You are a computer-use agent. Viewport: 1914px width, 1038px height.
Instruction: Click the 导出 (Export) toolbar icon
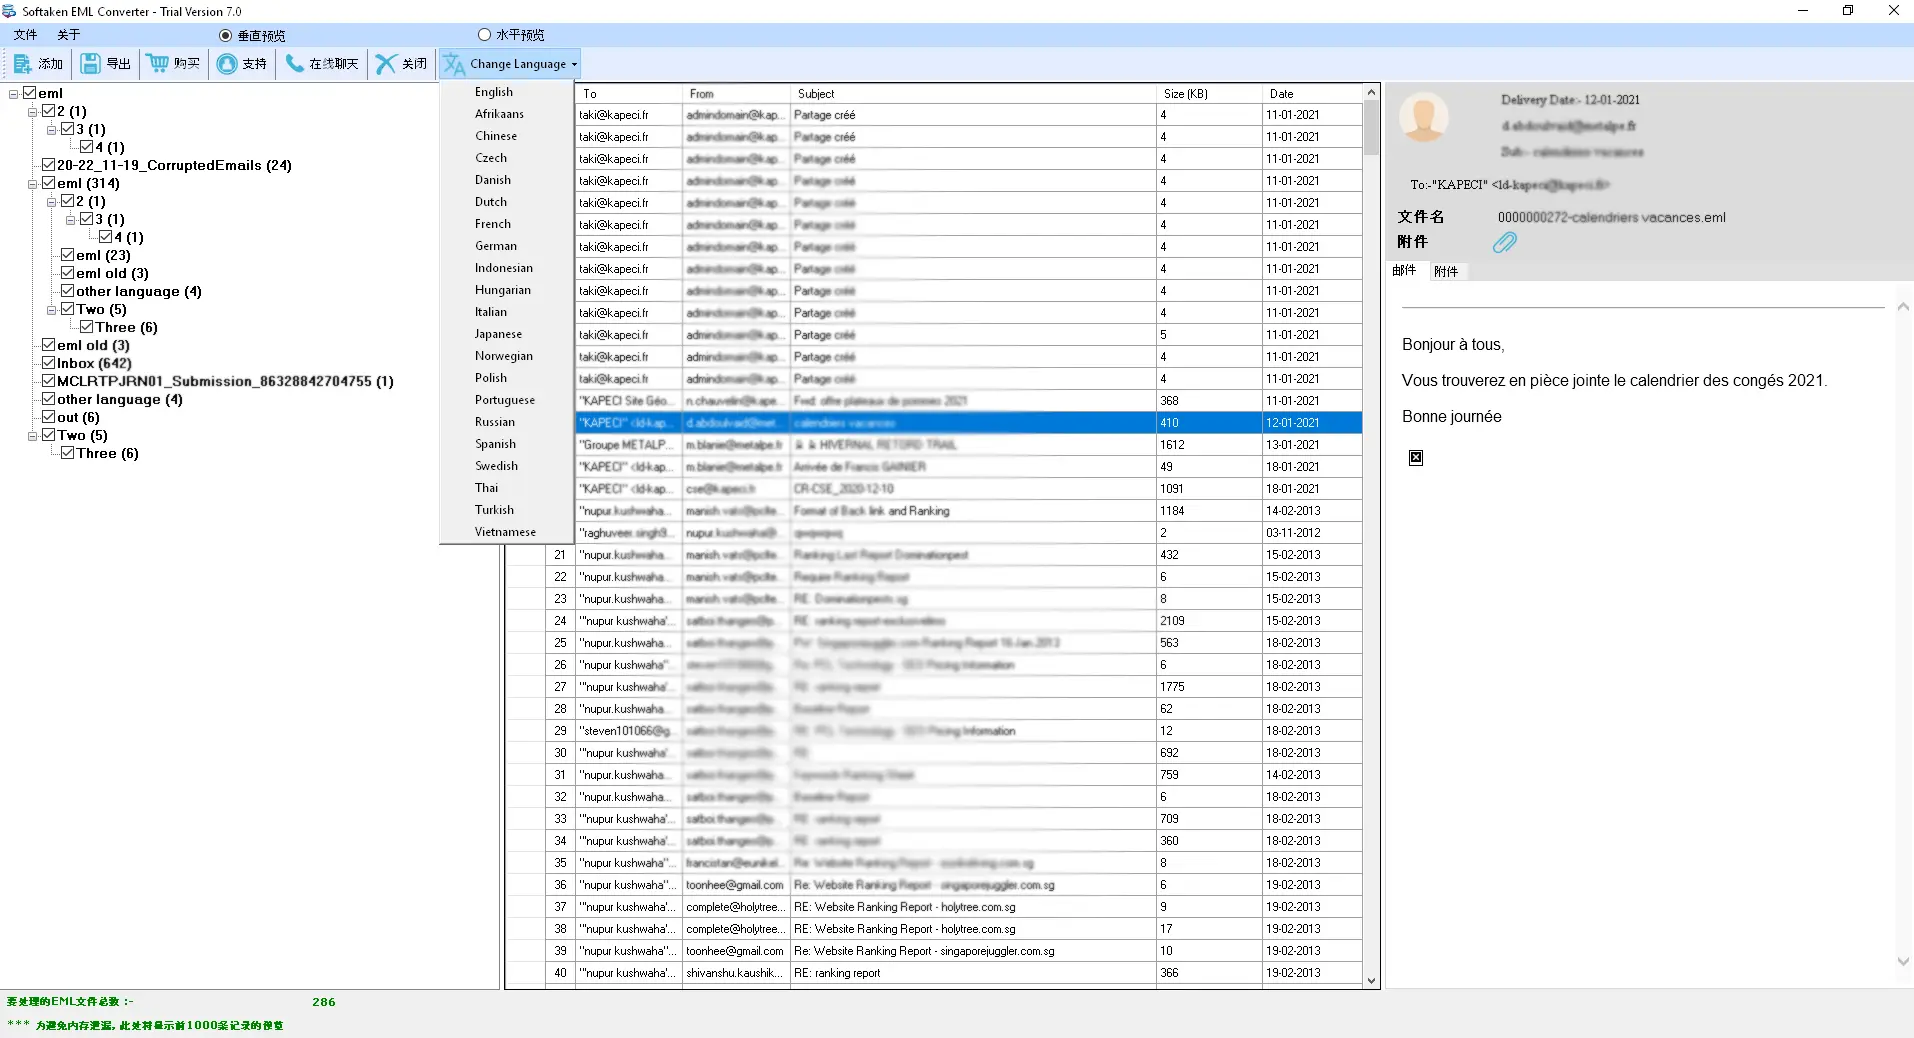coord(104,63)
